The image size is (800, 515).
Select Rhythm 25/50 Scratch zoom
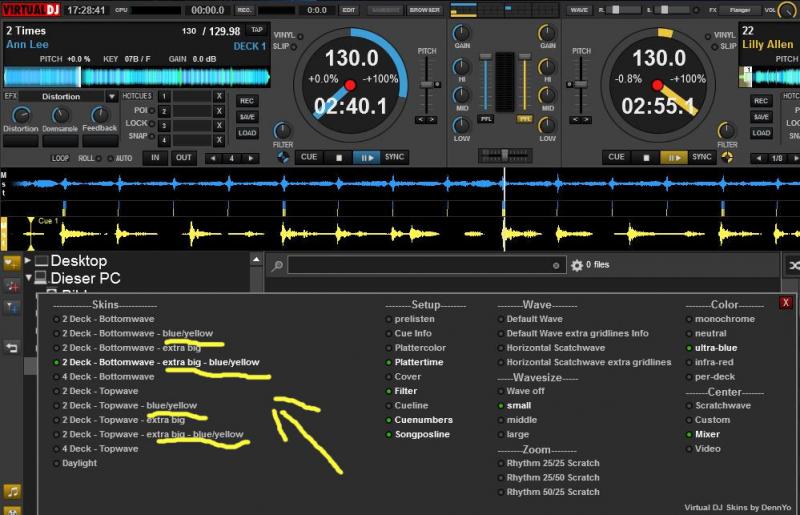[549, 478]
